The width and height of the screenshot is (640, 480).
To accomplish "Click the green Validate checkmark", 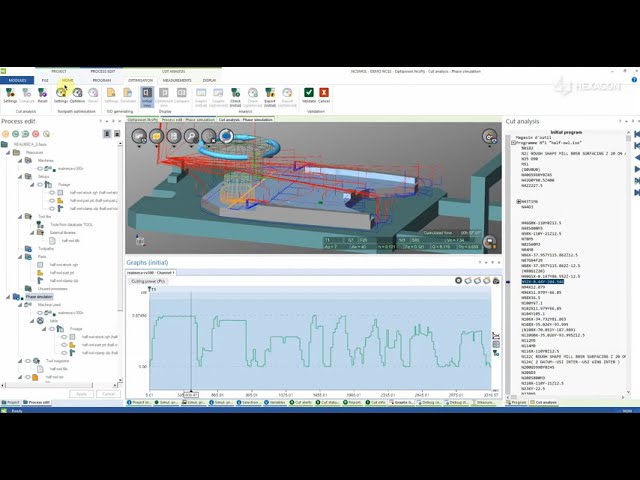I will pos(309,95).
